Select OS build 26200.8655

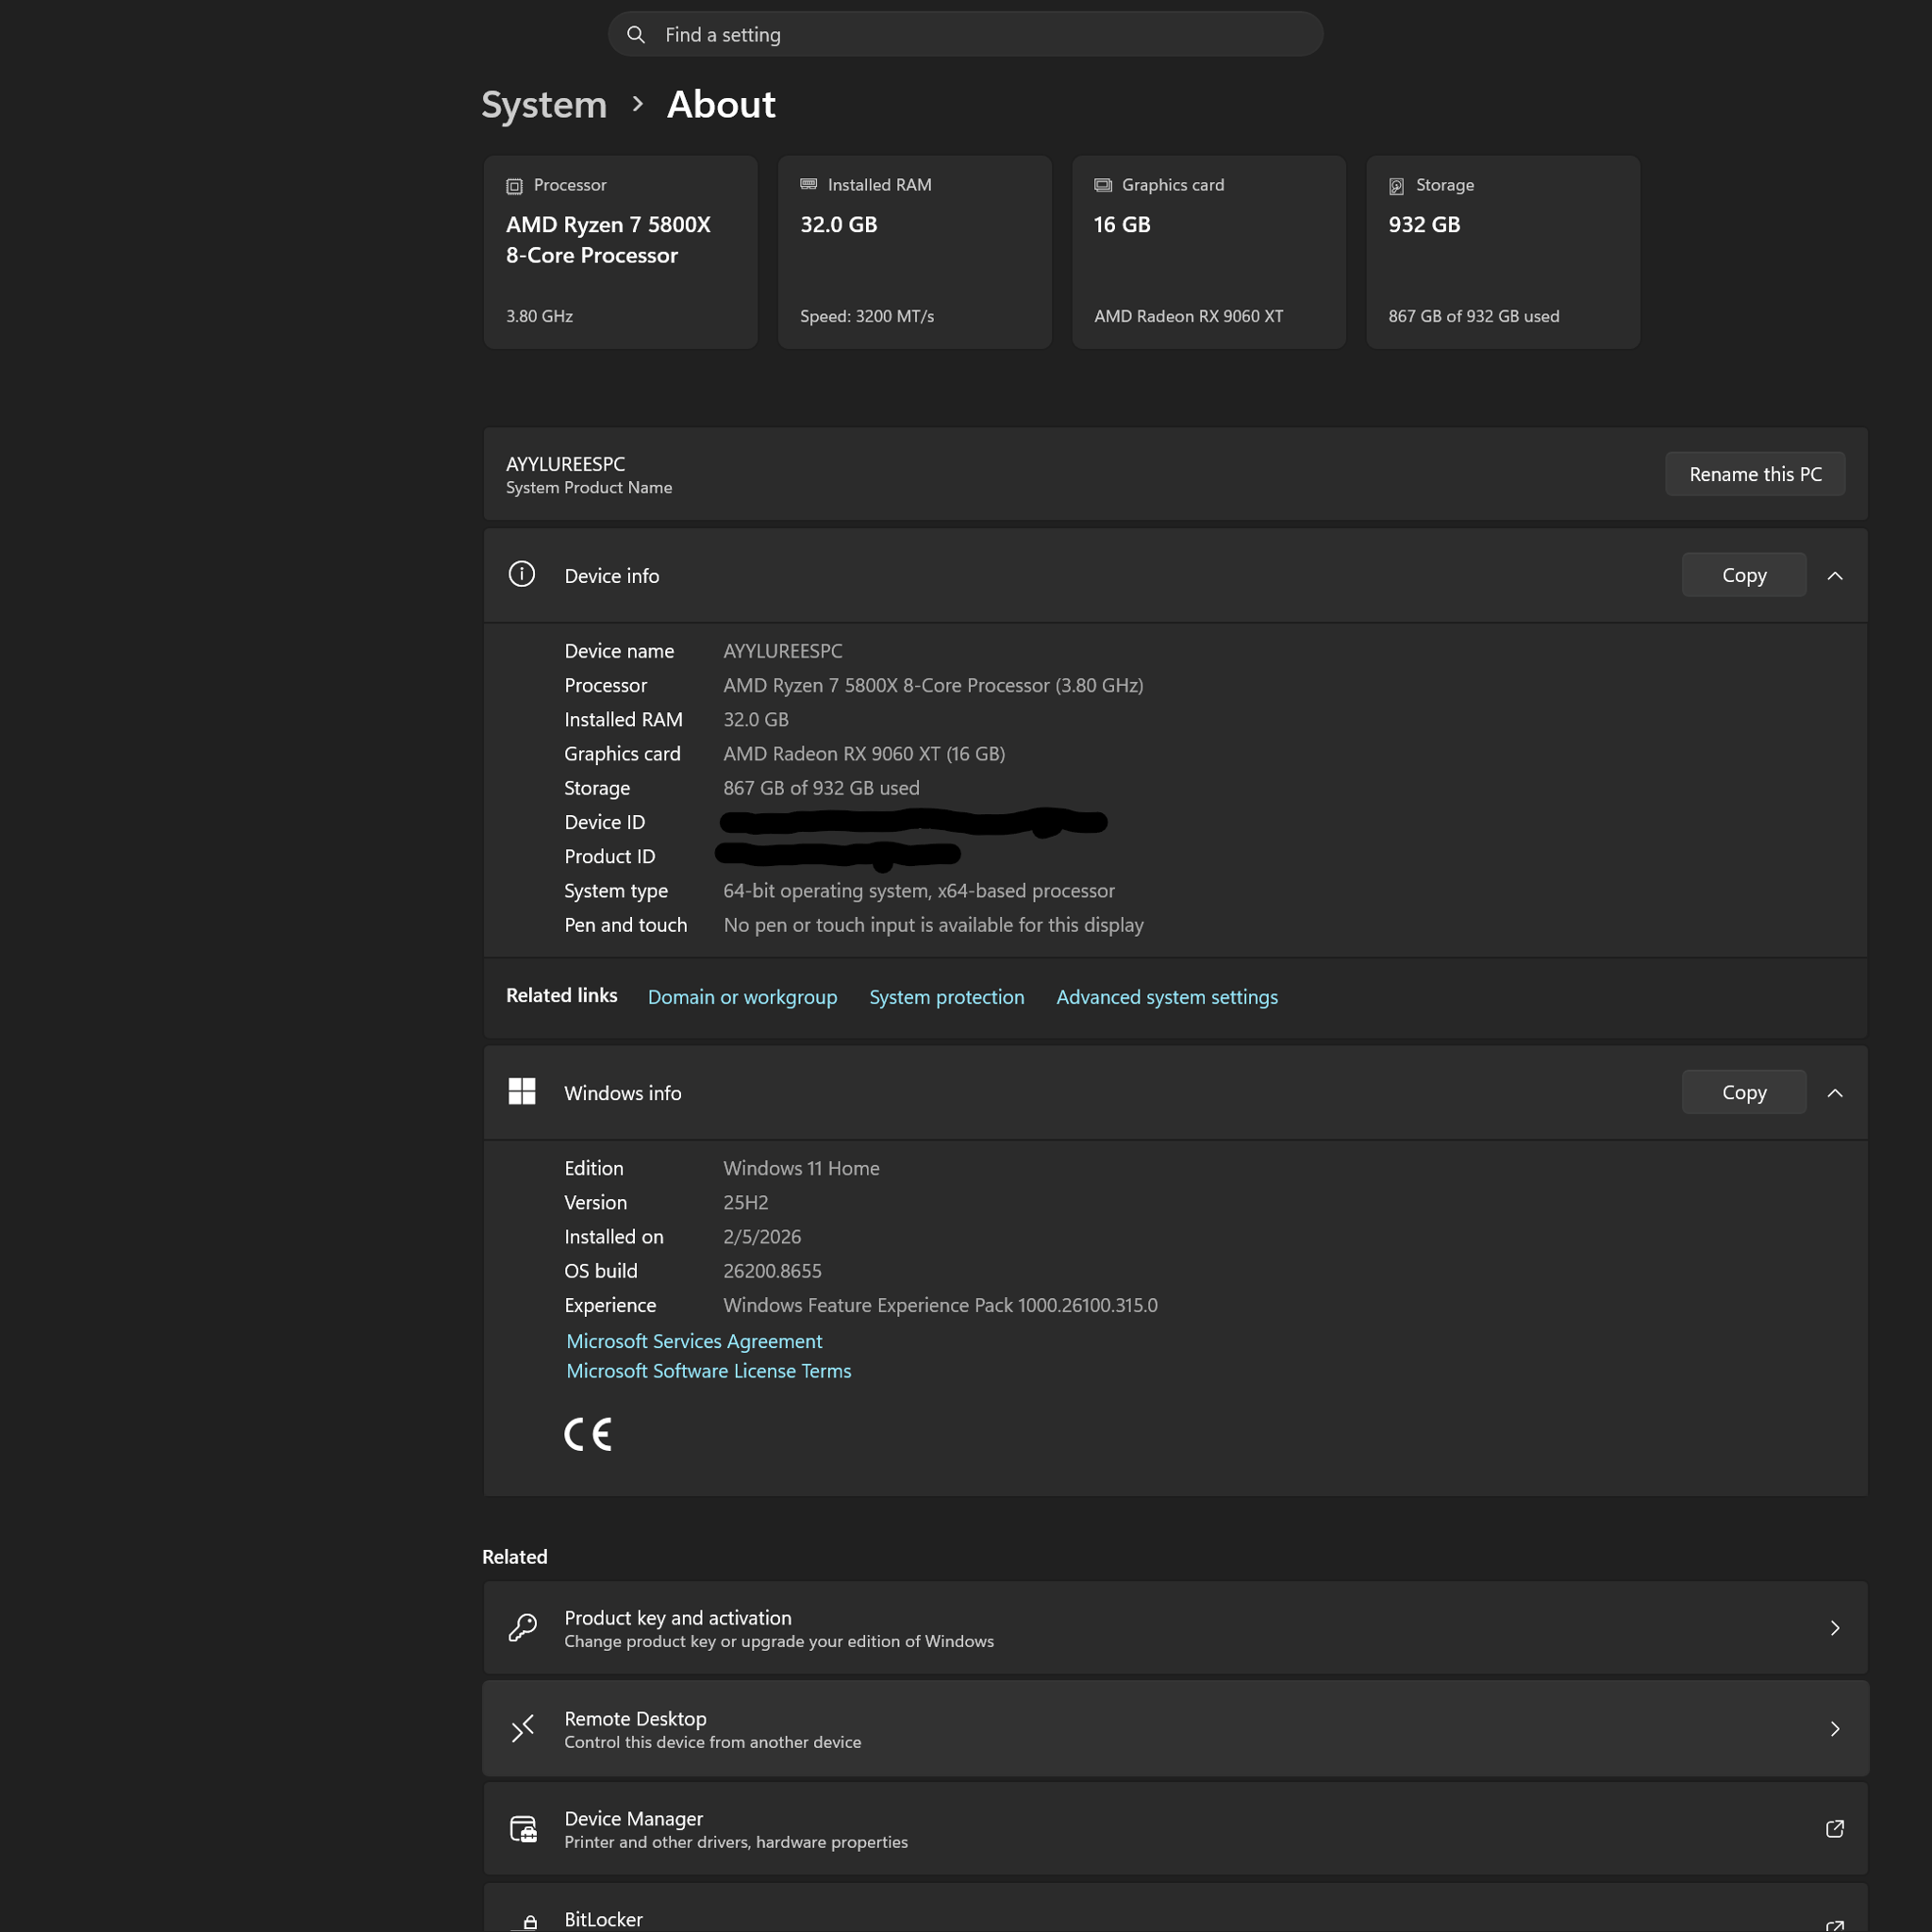click(772, 1271)
